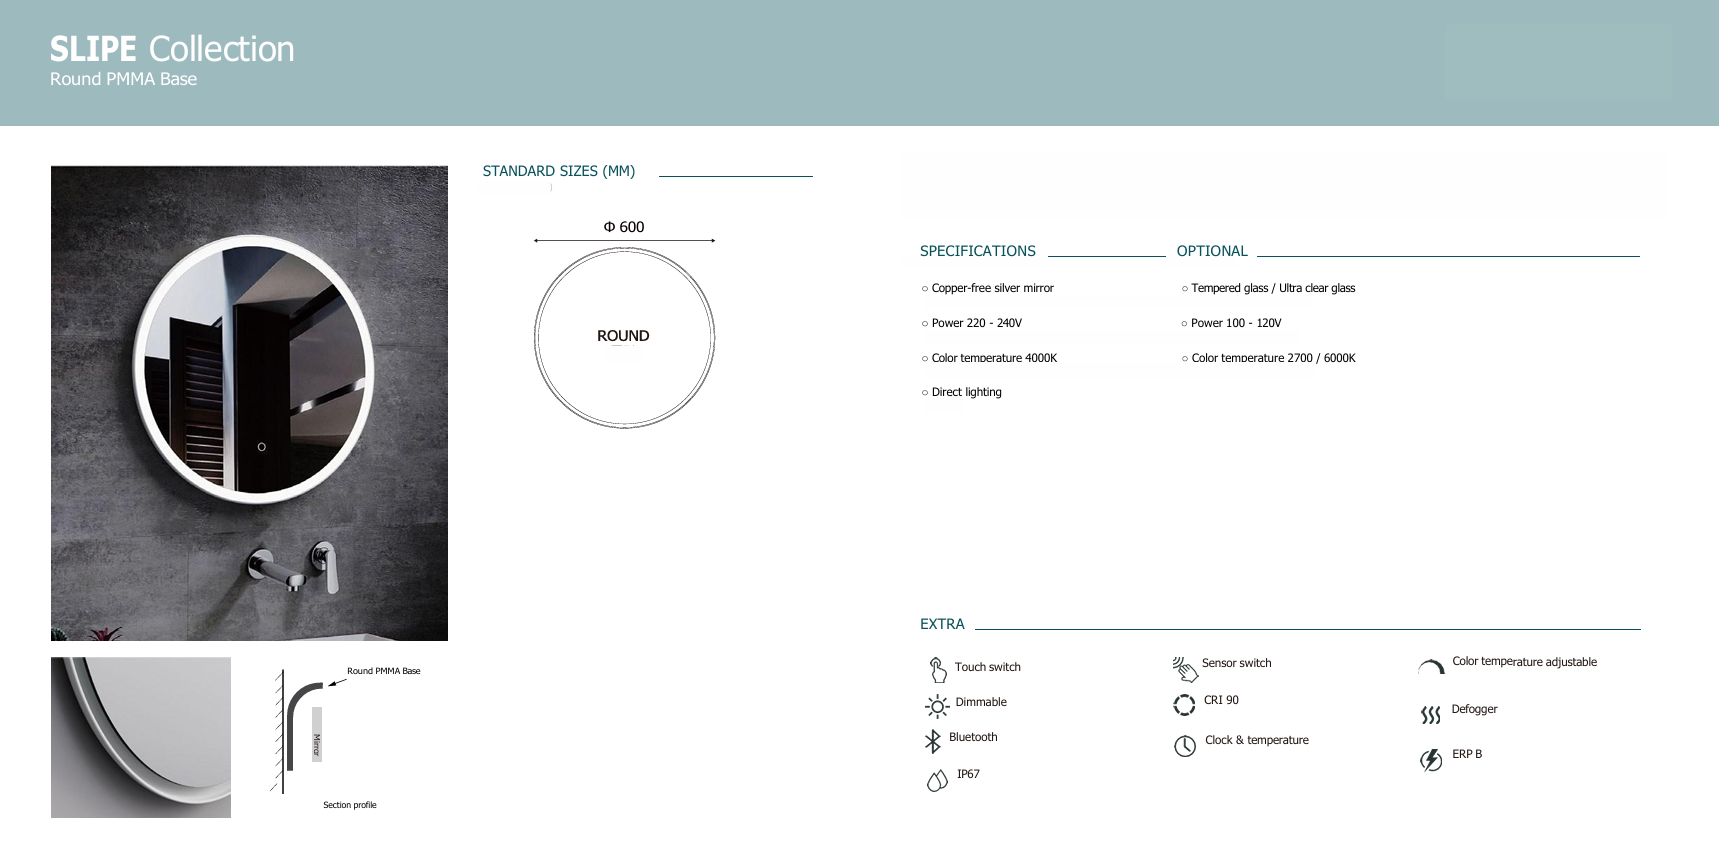Click the STANDARD SIZES (MM) heading

point(559,171)
